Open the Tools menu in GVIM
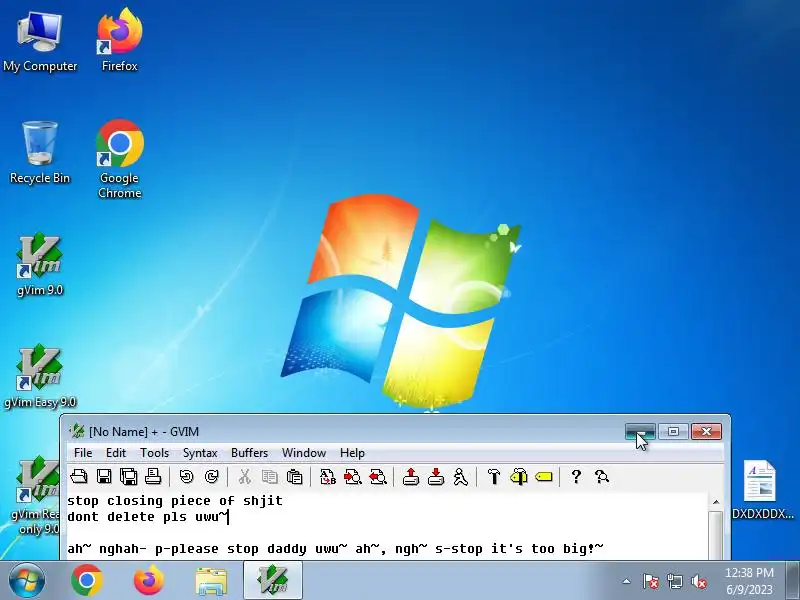This screenshot has width=800, height=600. click(154, 453)
